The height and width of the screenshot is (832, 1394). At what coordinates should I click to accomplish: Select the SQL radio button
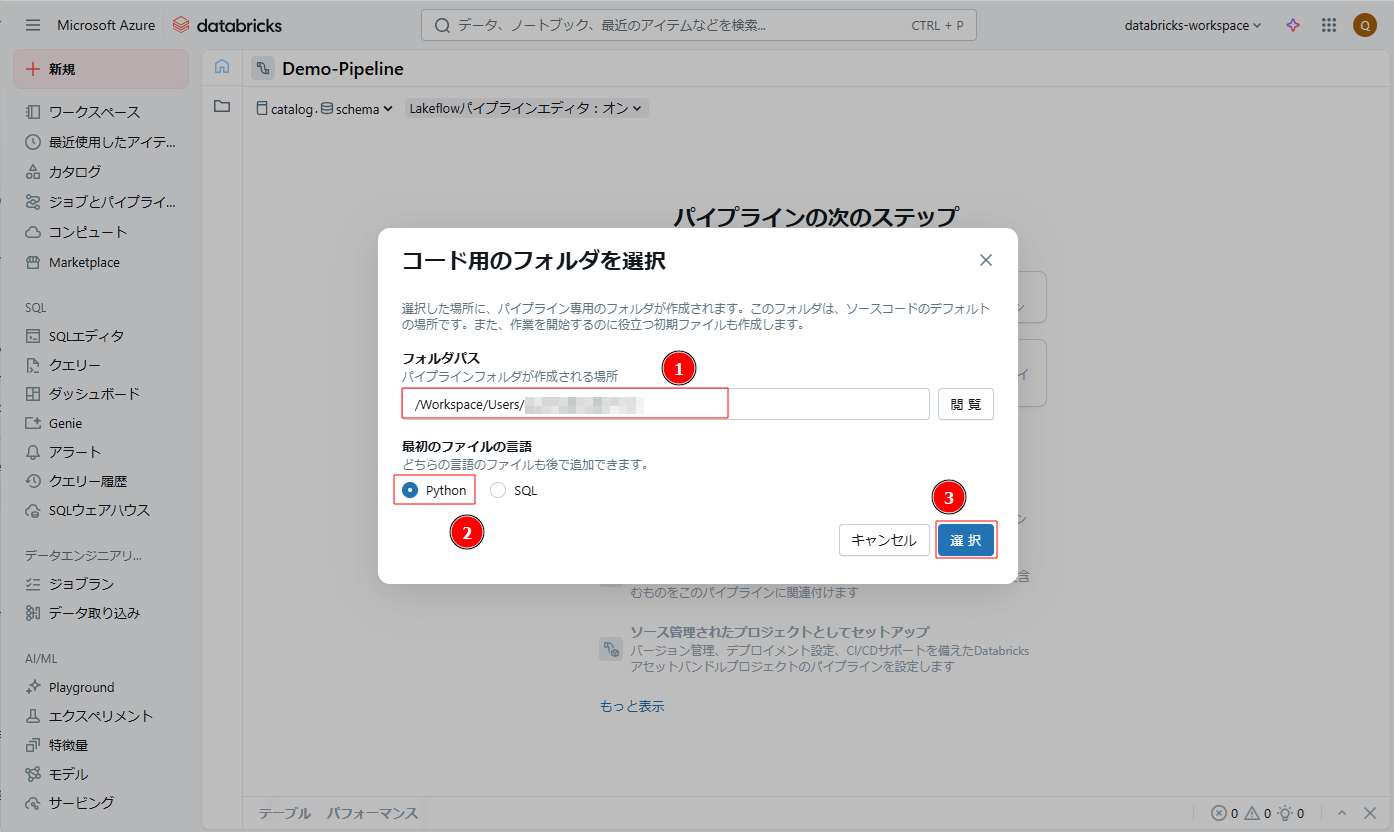tap(498, 490)
